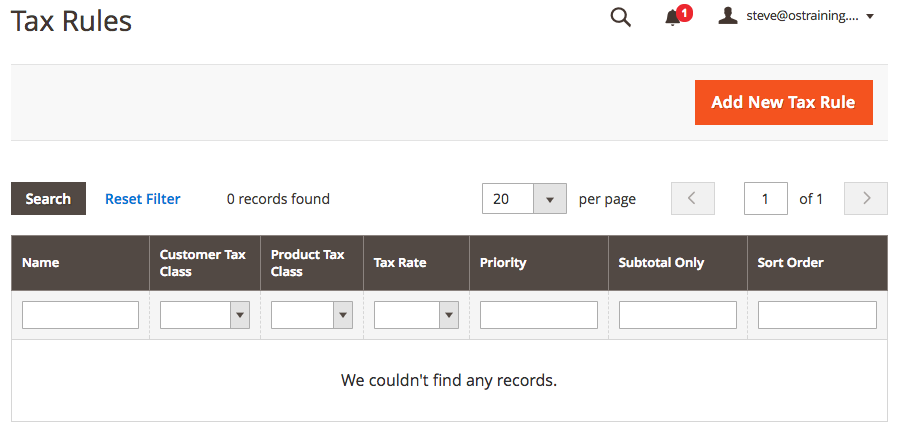Image resolution: width=897 pixels, height=429 pixels.
Task: Click Add New Tax Rule button
Action: pos(783,103)
